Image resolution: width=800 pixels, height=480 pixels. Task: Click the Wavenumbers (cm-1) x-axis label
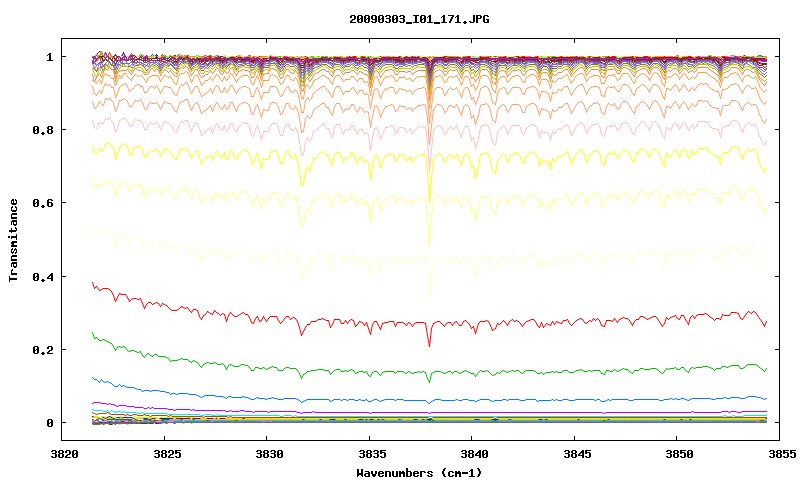point(419,473)
